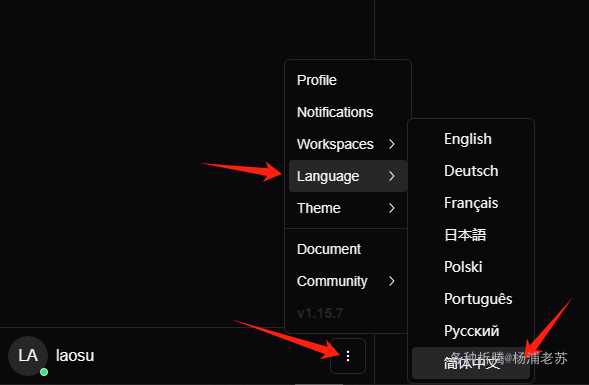Open the Document menu entry

coord(348,249)
